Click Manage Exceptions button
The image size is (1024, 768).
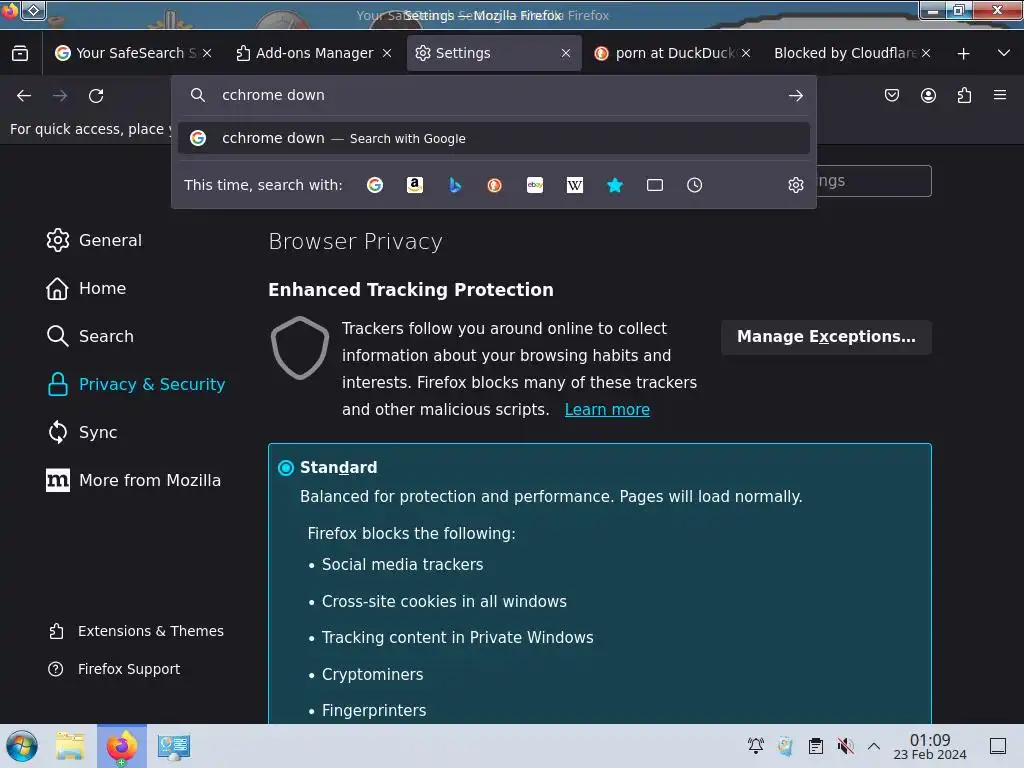point(826,337)
